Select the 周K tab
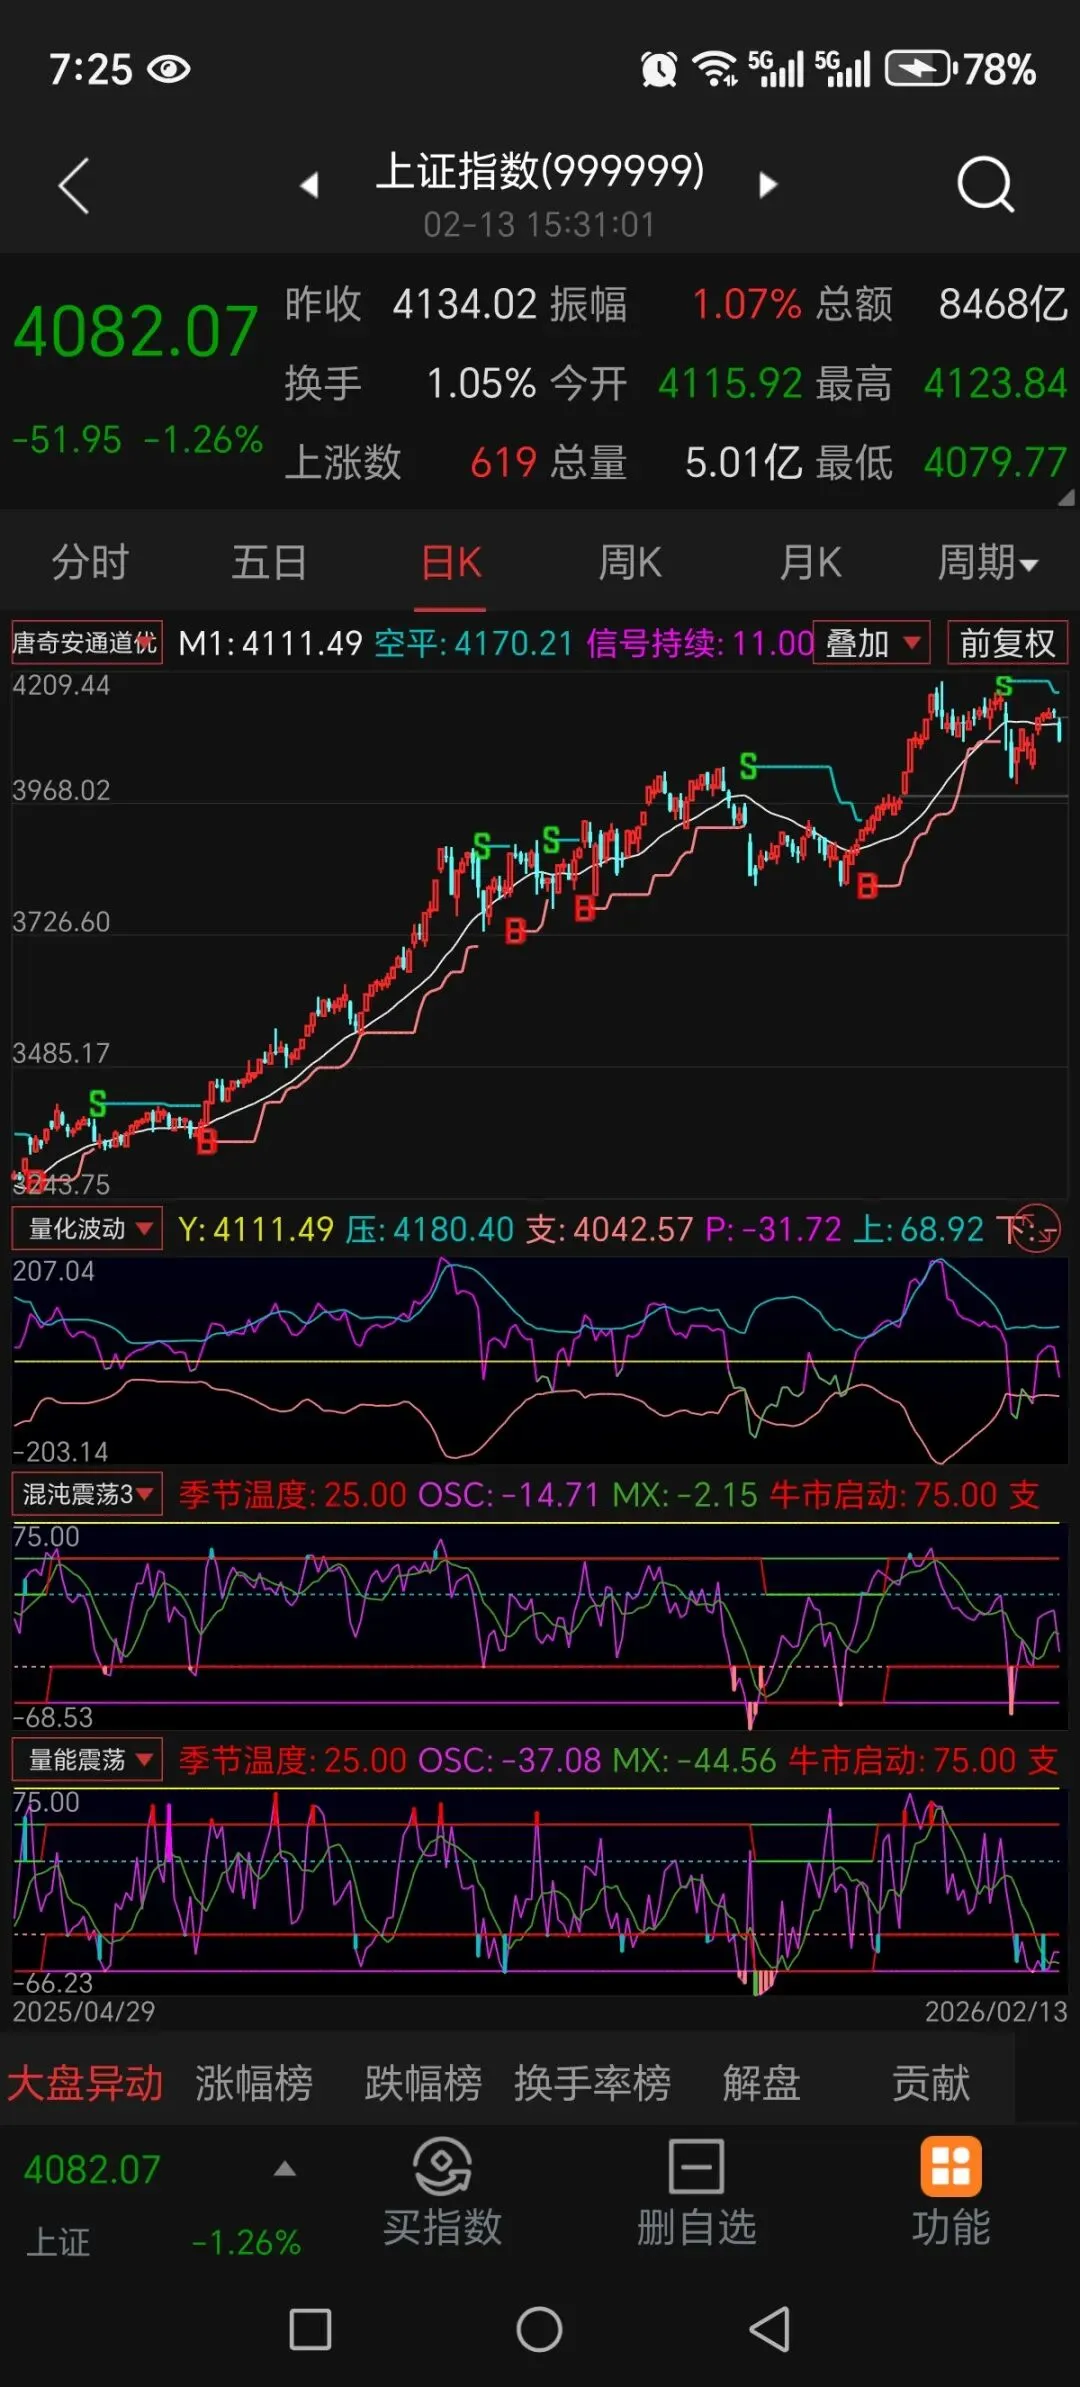The image size is (1080, 2387). click(630, 562)
